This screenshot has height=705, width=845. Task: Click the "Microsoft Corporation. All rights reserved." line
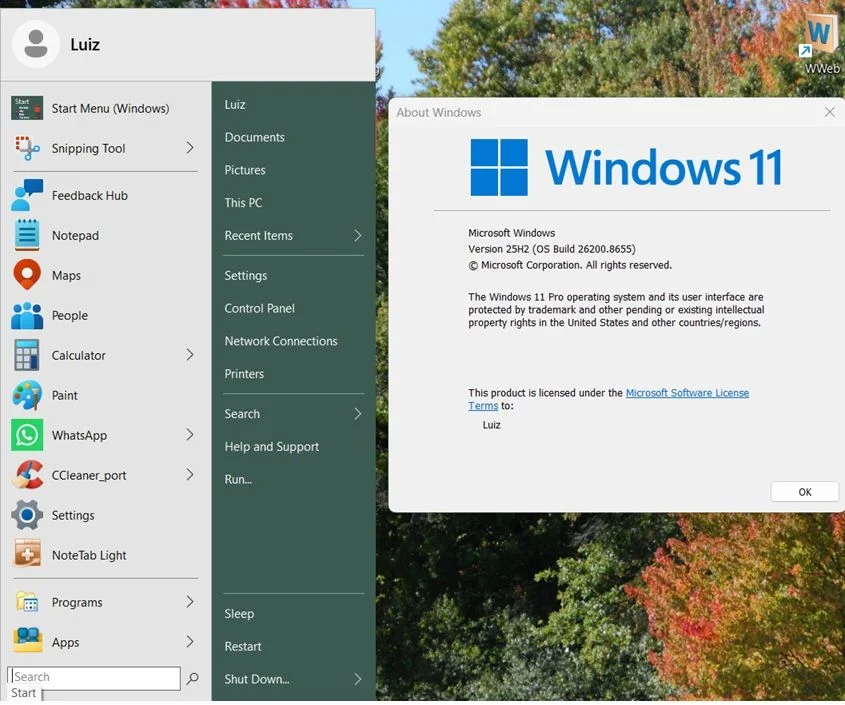pos(570,265)
